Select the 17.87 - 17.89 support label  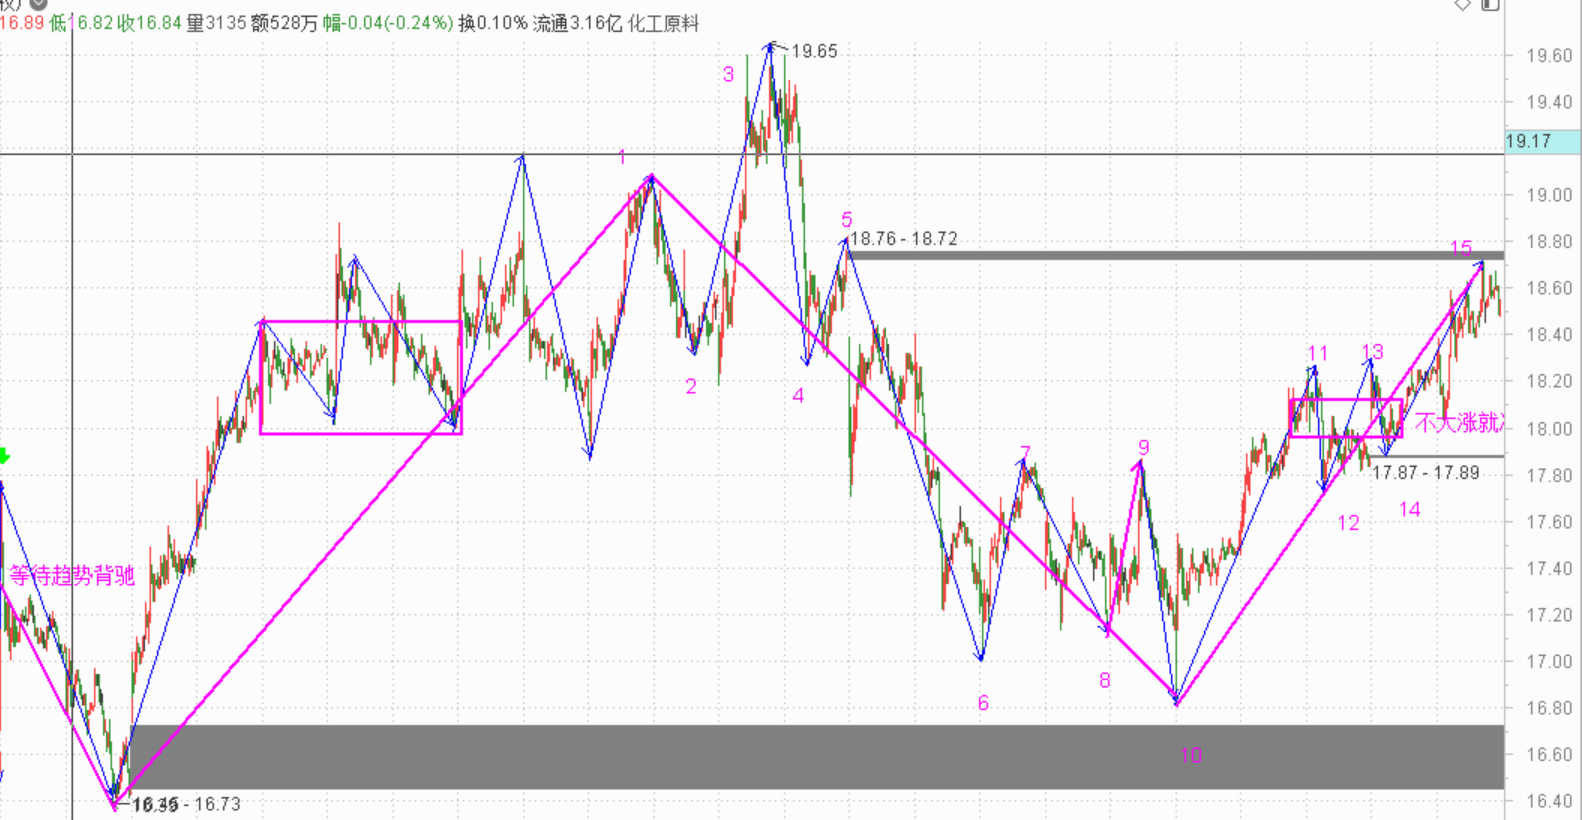pos(1425,473)
